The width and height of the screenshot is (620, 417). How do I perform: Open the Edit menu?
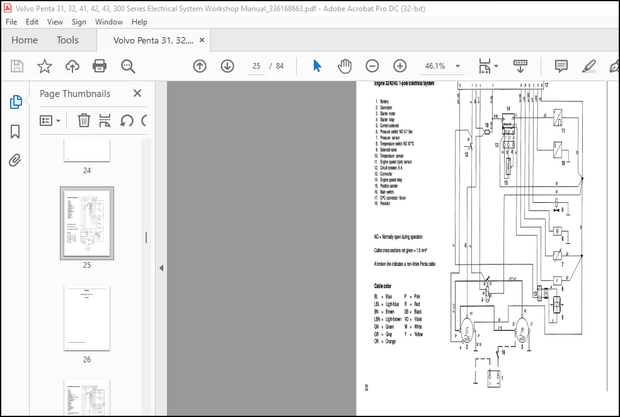[32, 22]
